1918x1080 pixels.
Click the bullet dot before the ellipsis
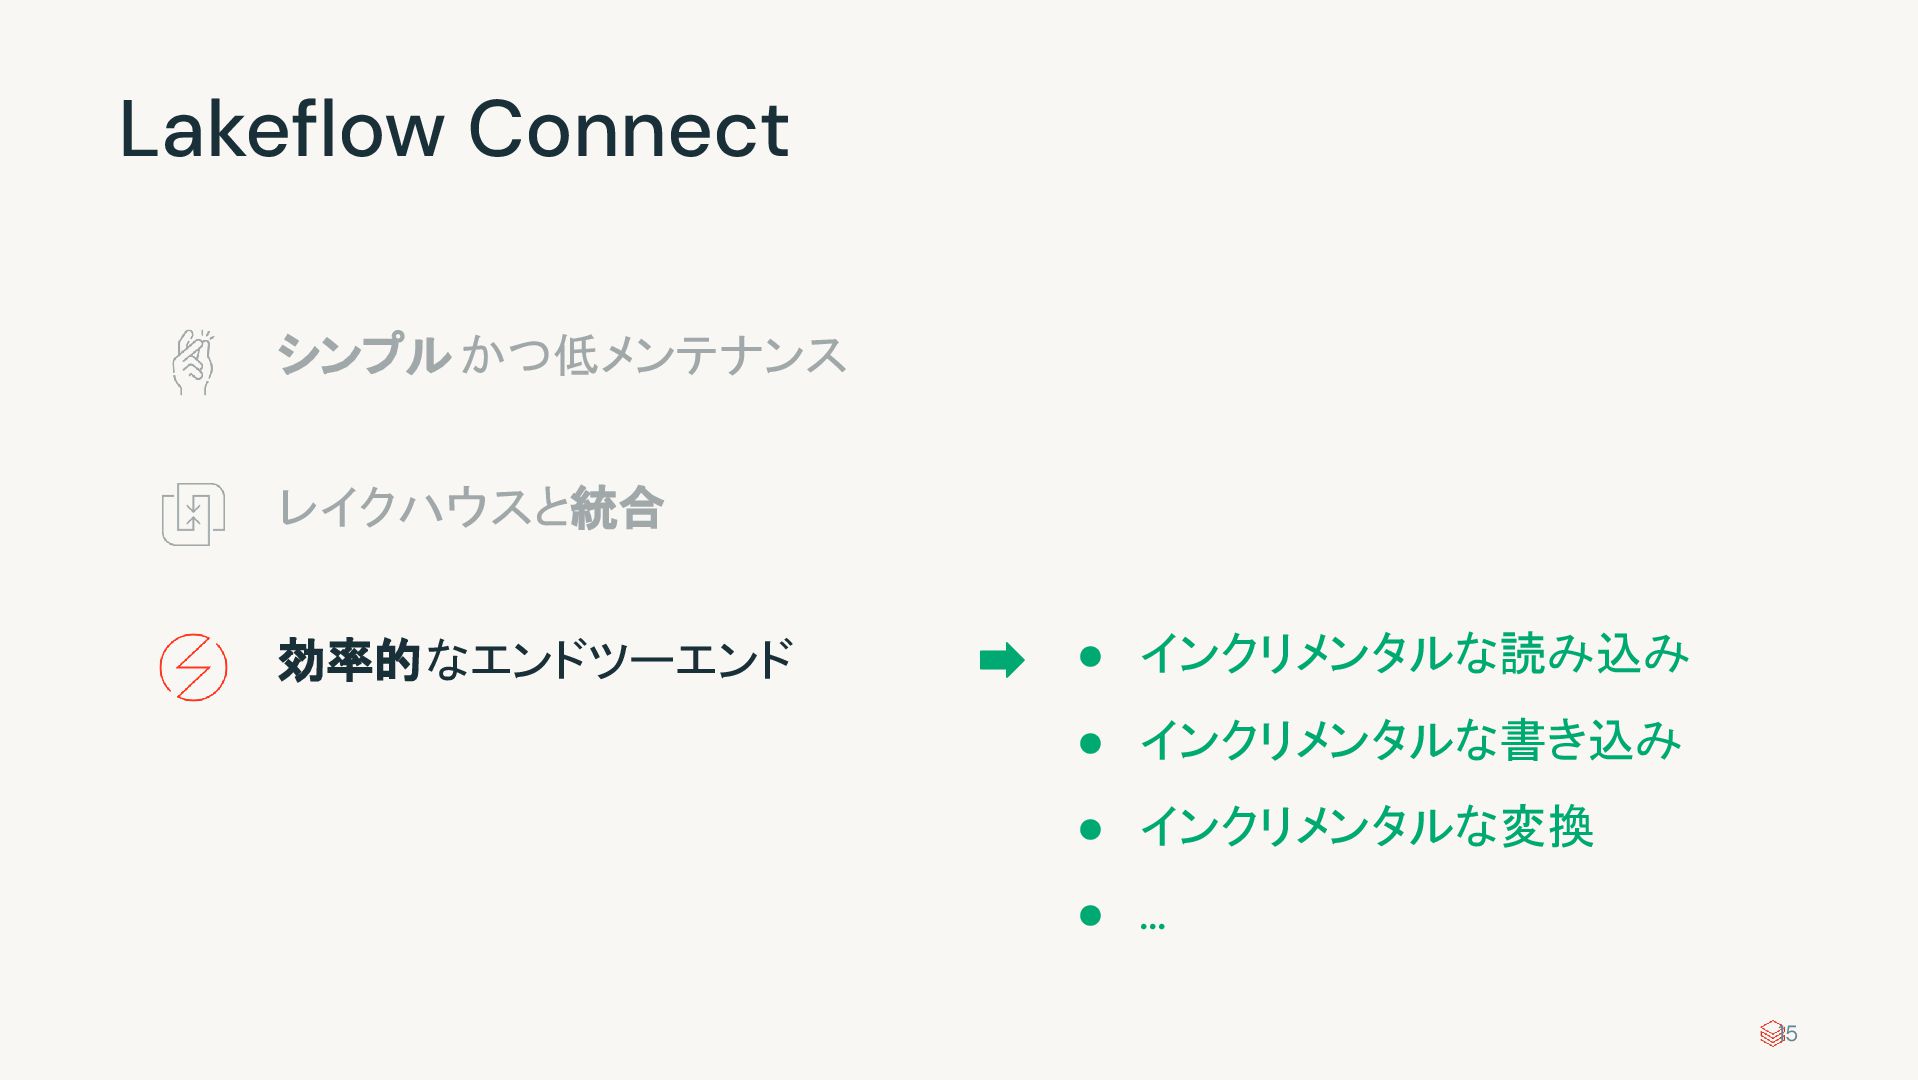[1091, 915]
